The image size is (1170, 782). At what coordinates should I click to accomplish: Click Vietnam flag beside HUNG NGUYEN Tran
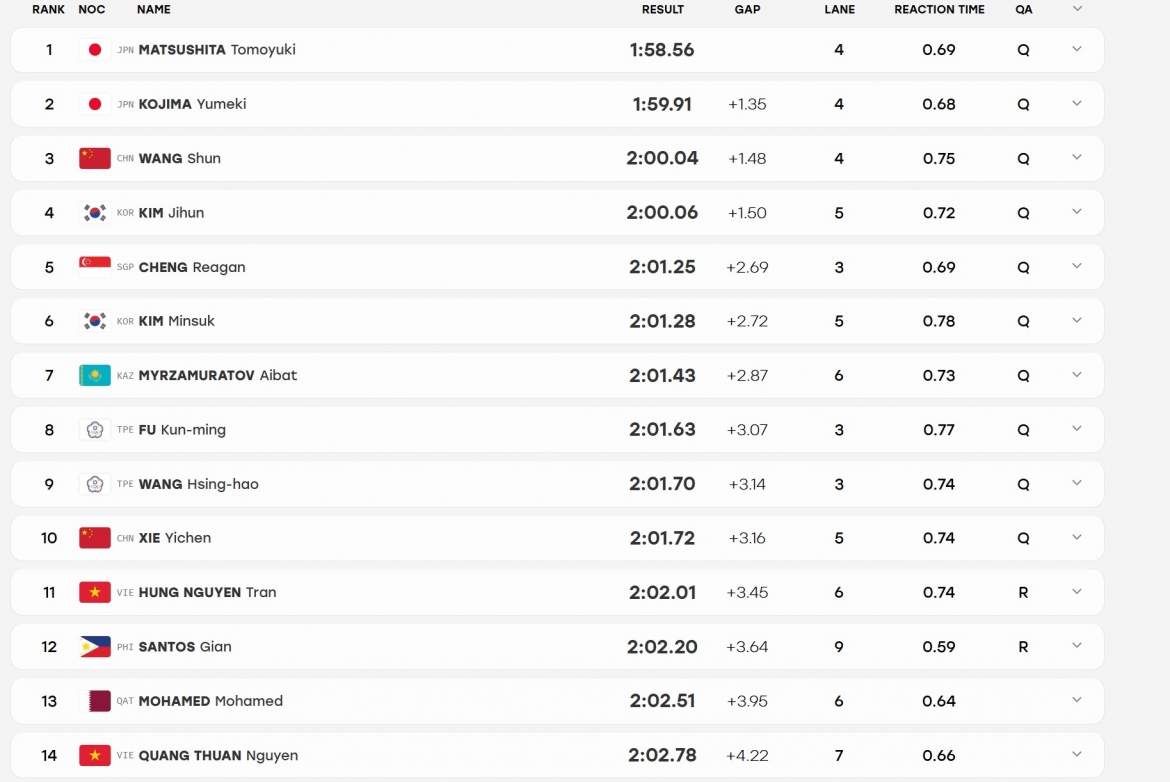[x=95, y=592]
